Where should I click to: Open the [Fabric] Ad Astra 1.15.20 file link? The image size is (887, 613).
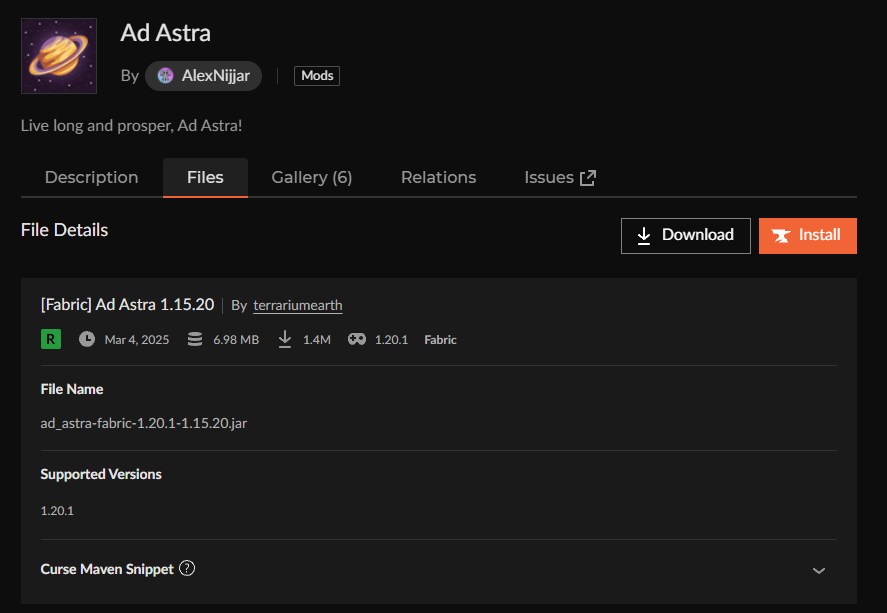point(126,304)
